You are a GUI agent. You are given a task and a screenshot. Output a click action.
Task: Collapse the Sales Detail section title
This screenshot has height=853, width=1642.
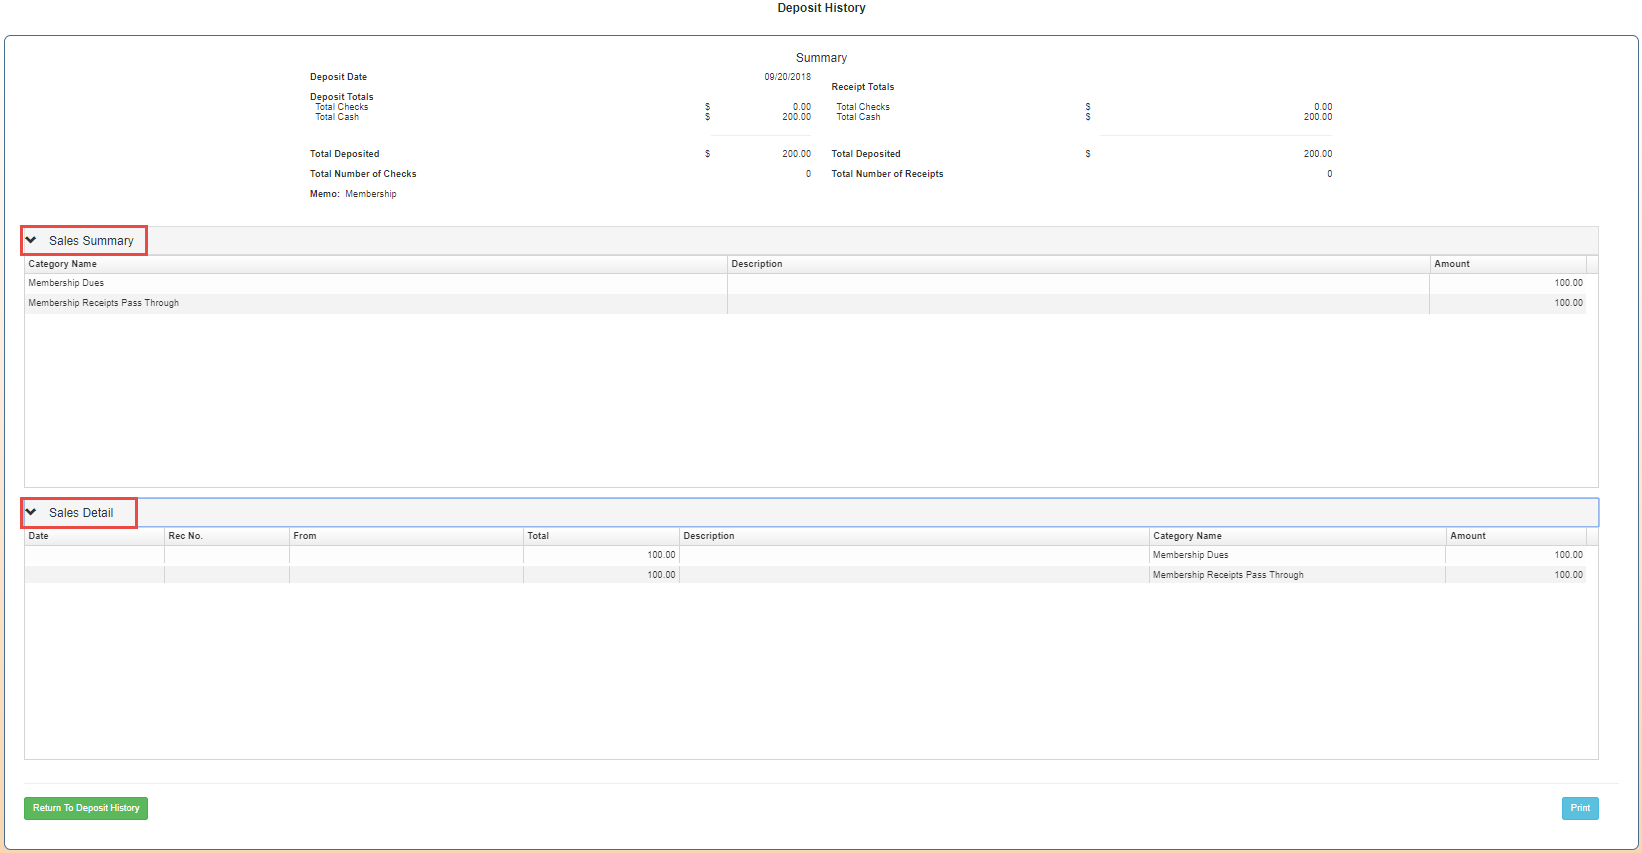(x=81, y=513)
